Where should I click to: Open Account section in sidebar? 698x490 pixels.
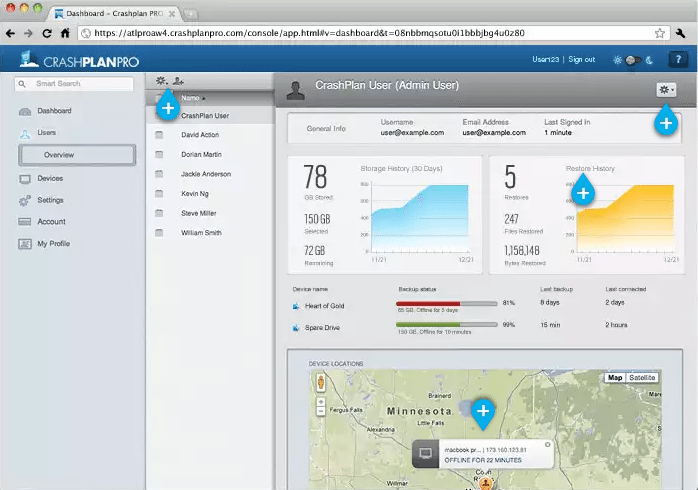(51, 222)
